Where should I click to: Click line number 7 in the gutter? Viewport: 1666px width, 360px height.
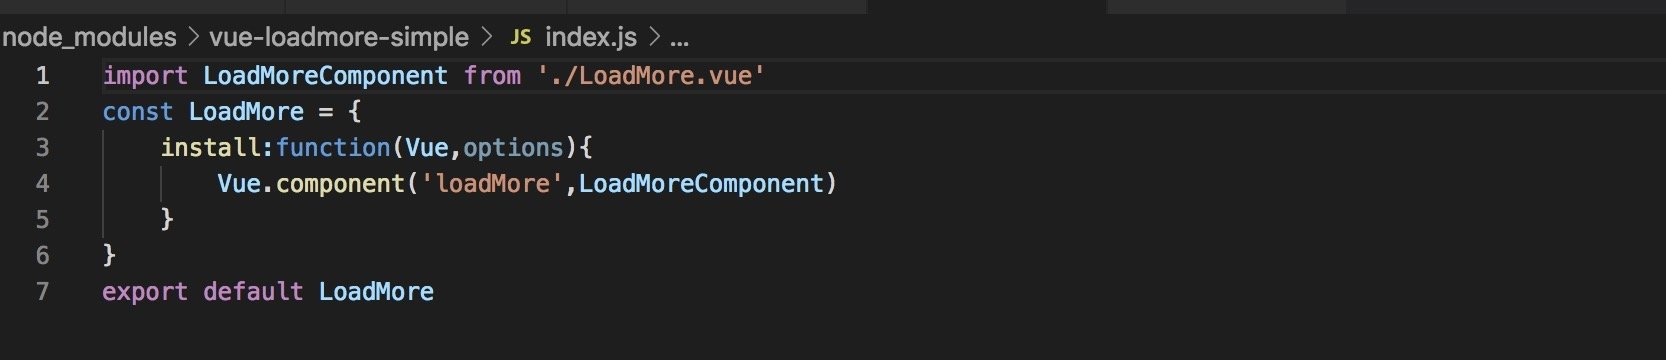[42, 292]
